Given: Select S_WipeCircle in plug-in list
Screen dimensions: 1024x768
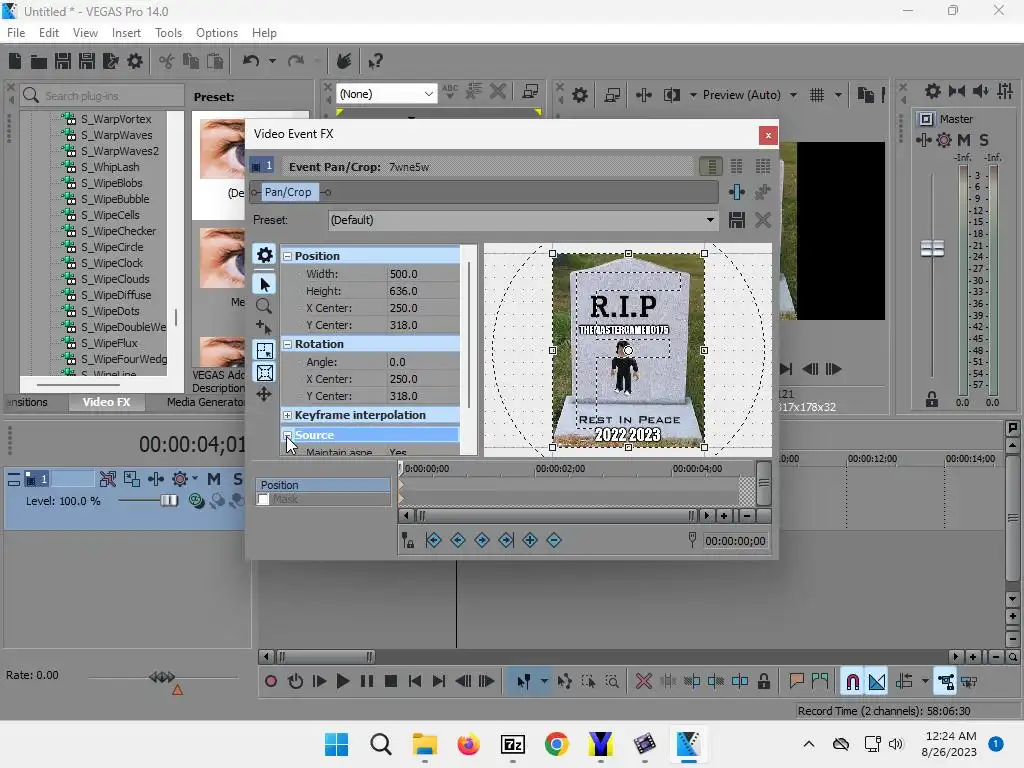Looking at the screenshot, I should pyautogui.click(x=112, y=247).
